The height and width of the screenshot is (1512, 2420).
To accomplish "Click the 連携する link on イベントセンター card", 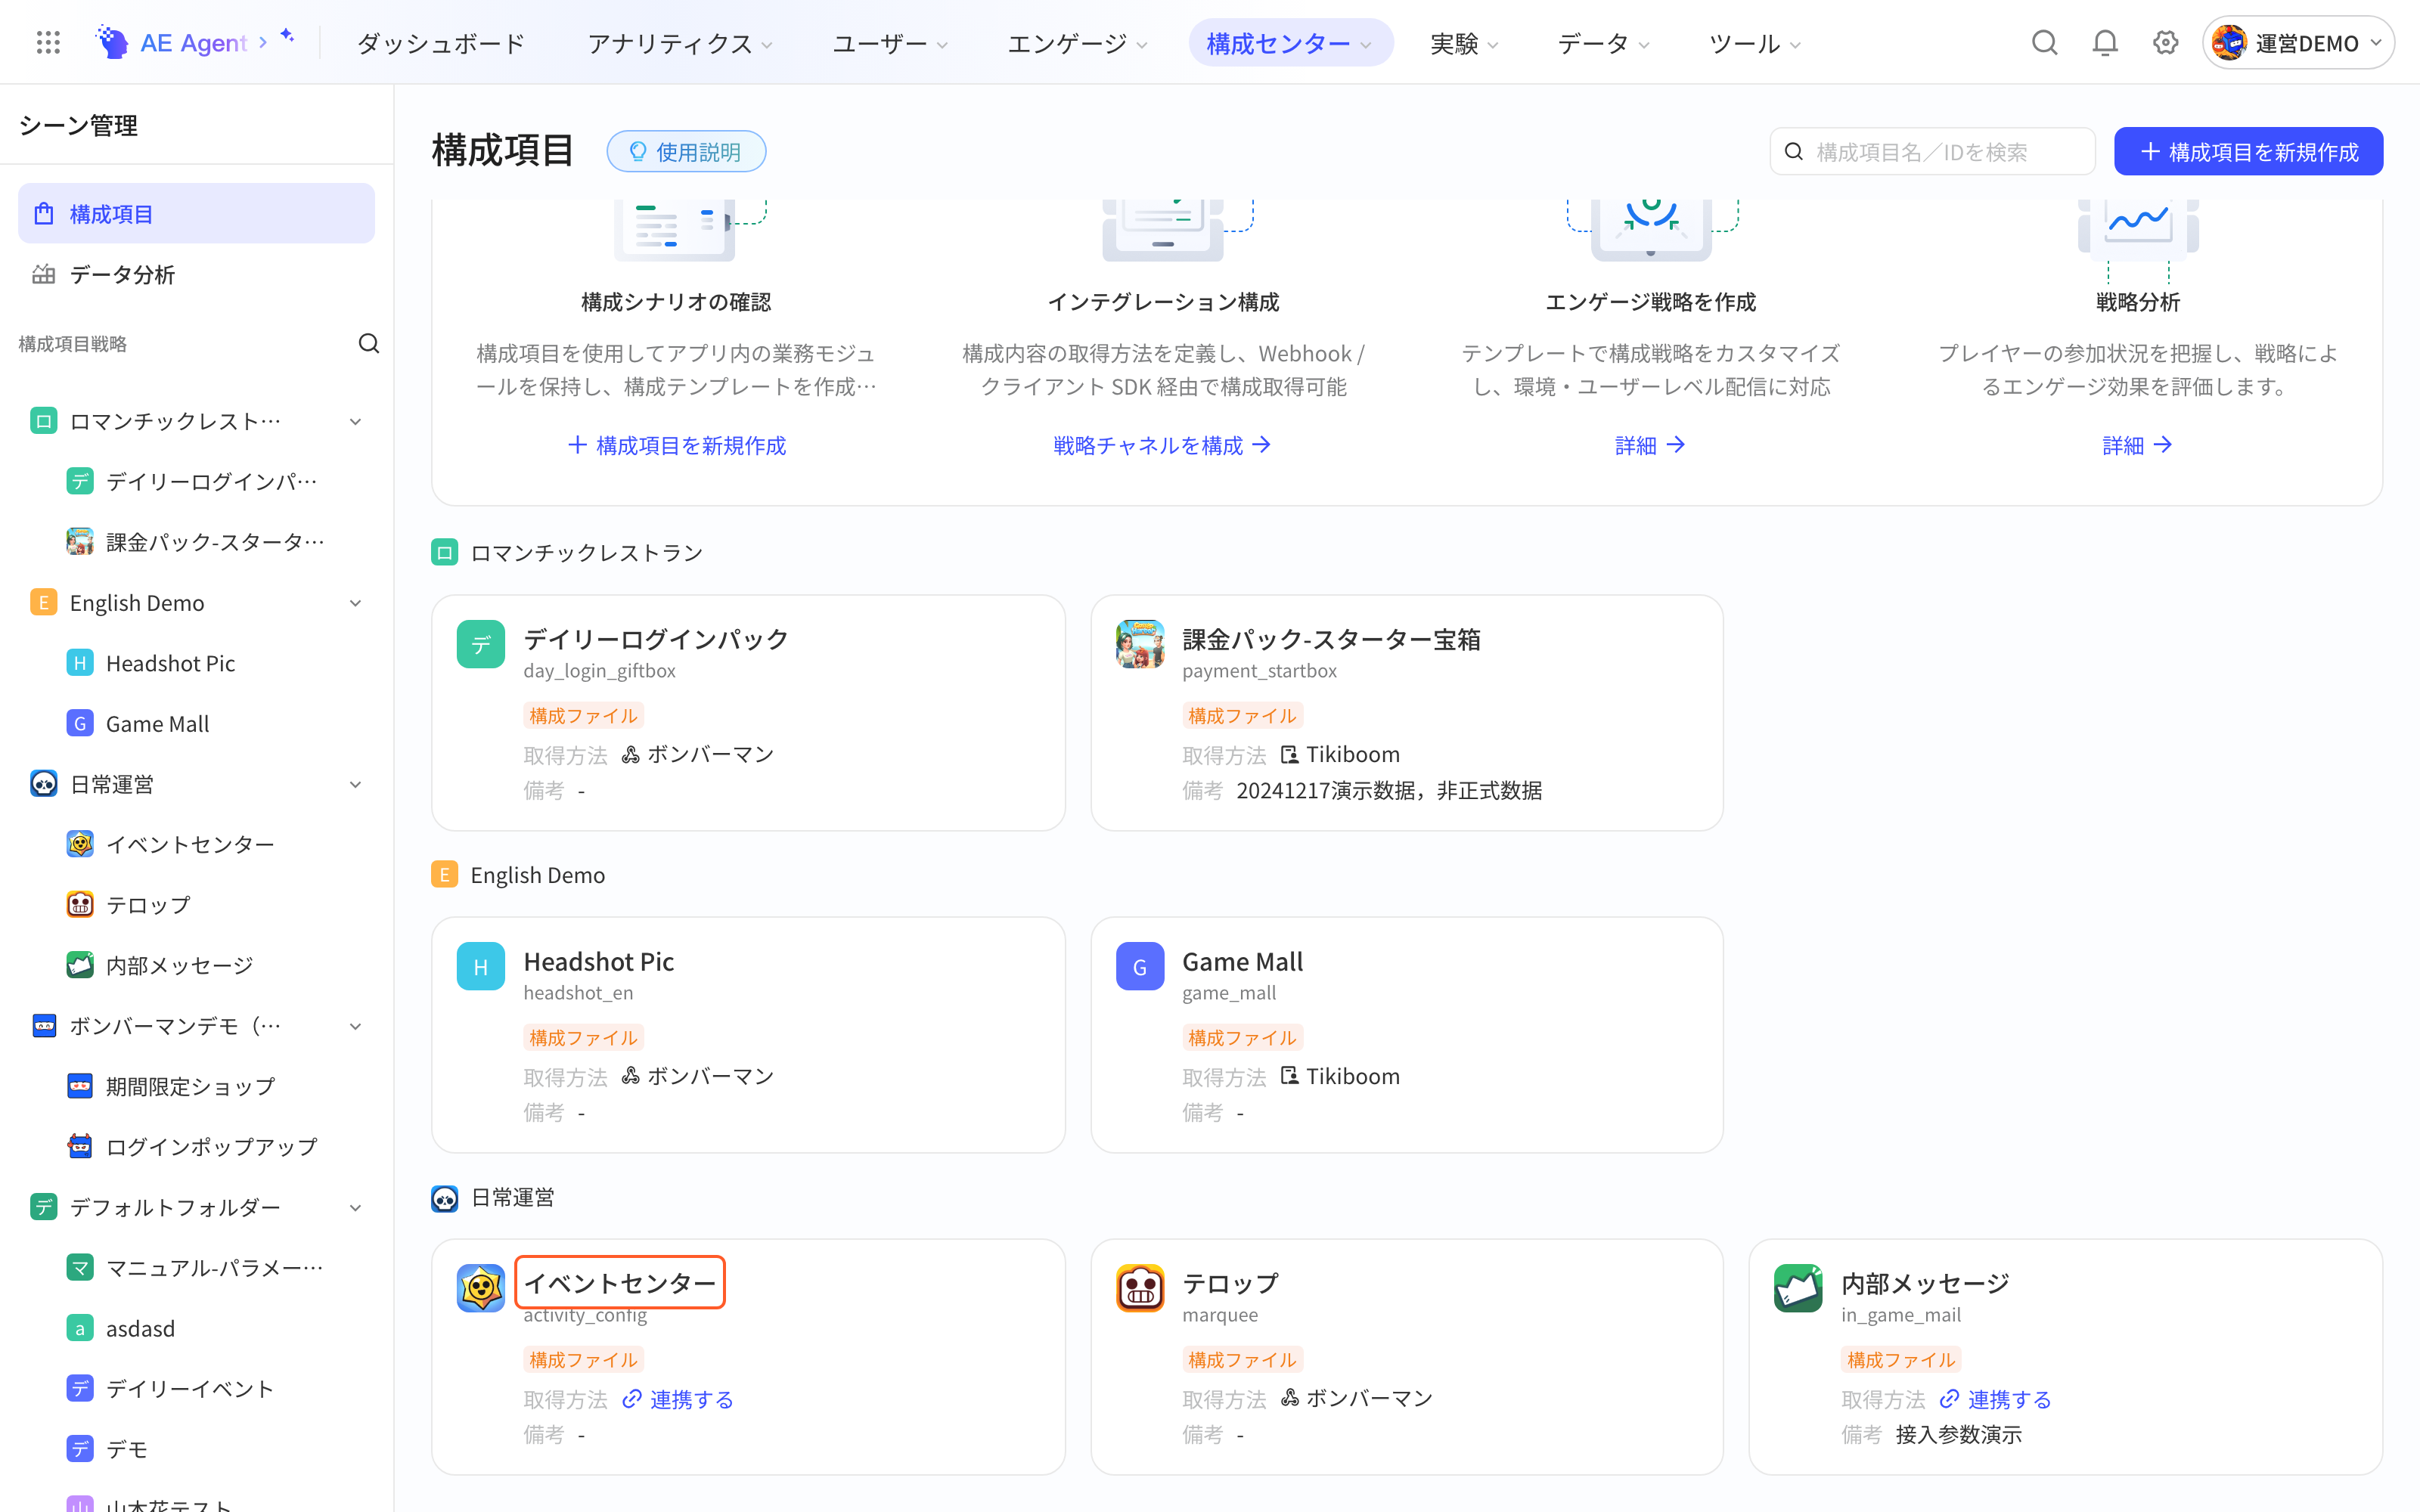I will [x=678, y=1399].
